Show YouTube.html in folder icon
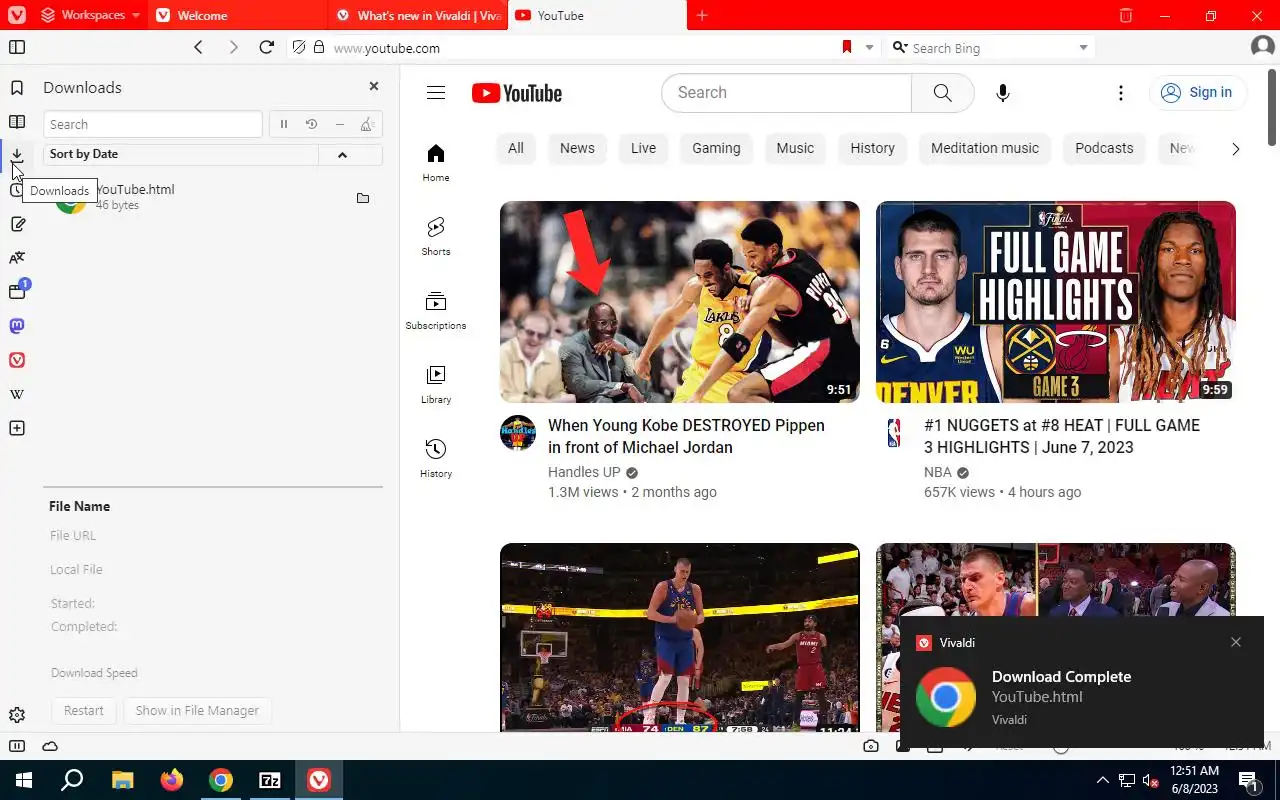Viewport: 1280px width, 800px height. pyautogui.click(x=363, y=198)
